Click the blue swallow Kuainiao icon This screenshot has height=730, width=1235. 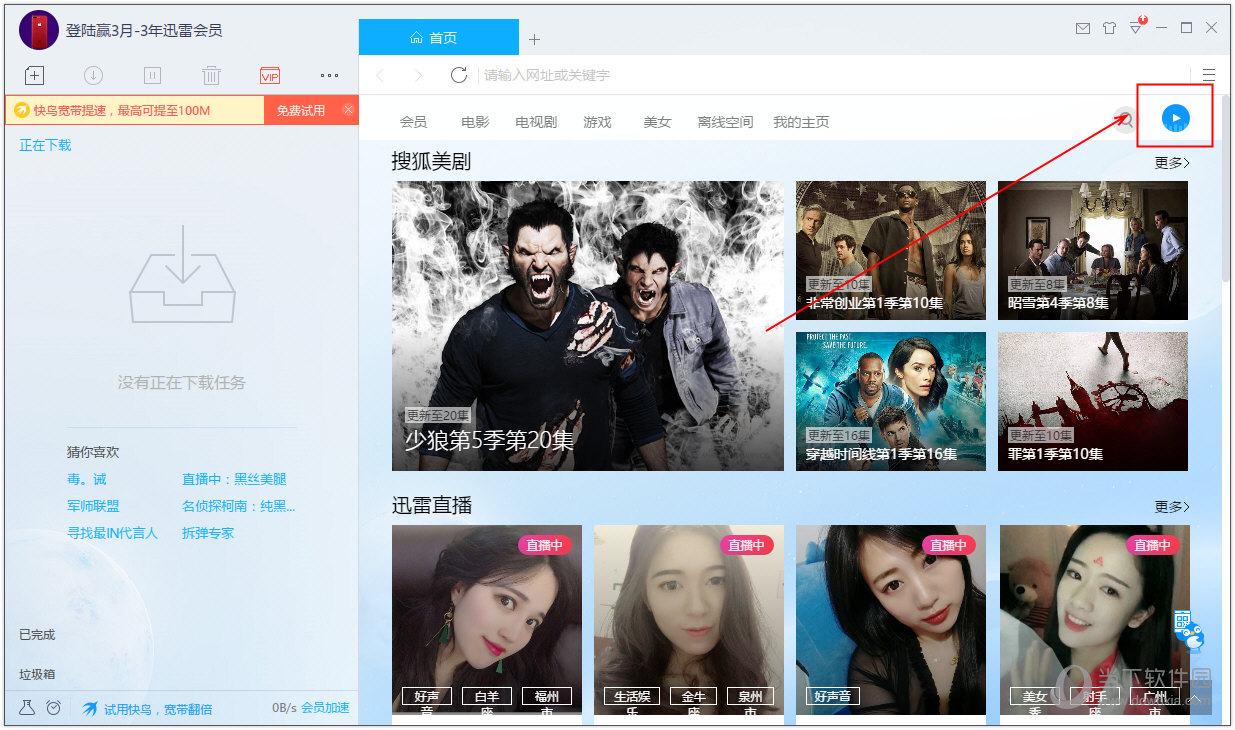pyautogui.click(x=90, y=708)
